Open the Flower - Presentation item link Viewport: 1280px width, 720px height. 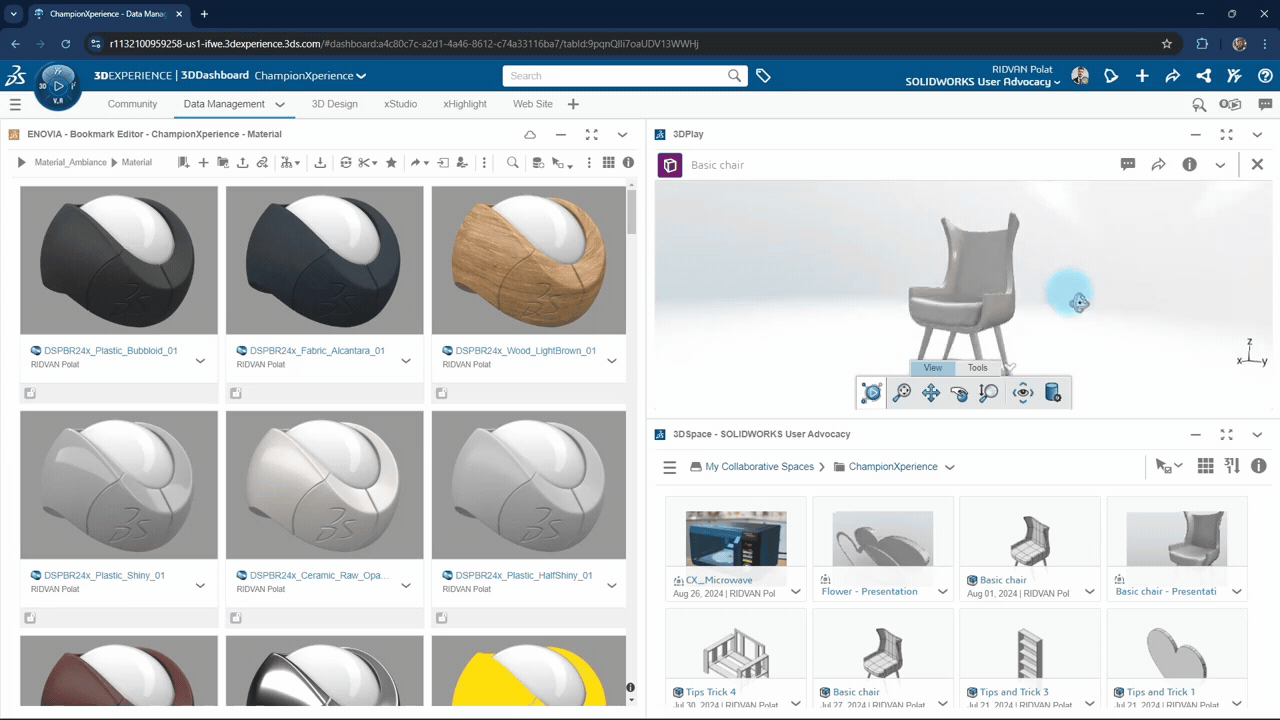(x=869, y=591)
